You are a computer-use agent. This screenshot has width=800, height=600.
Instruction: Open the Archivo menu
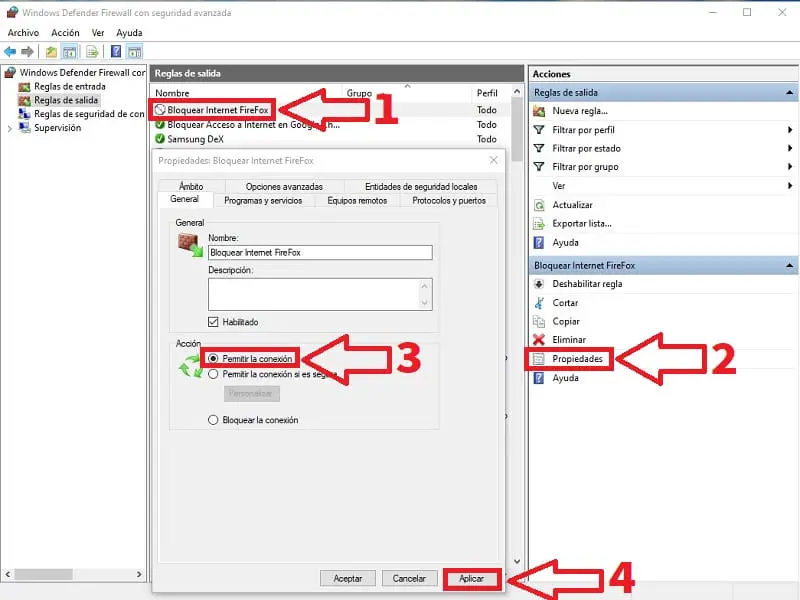pyautogui.click(x=23, y=33)
